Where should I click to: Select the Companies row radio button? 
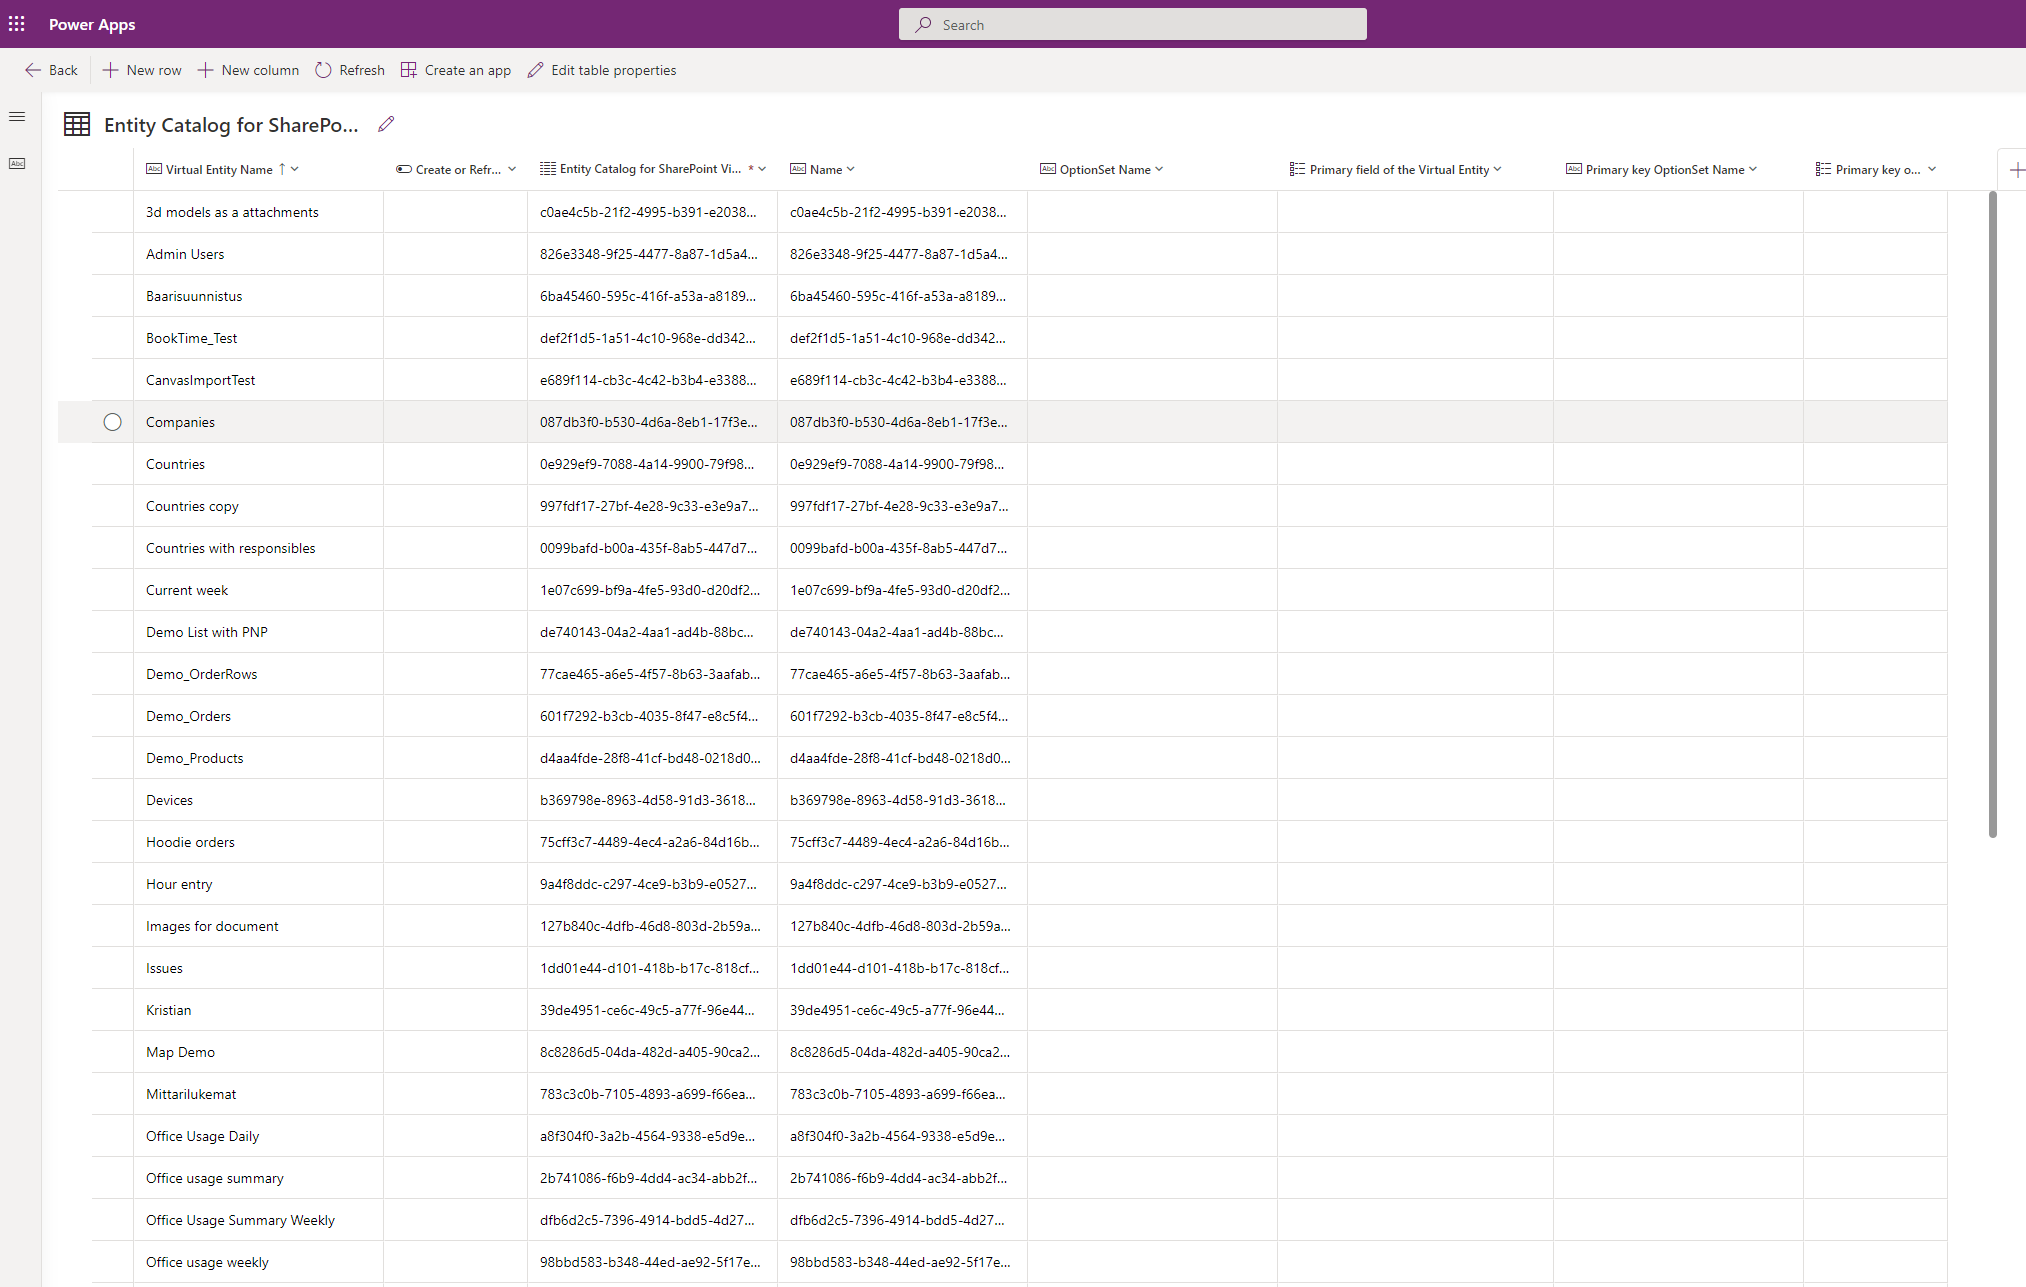[112, 422]
